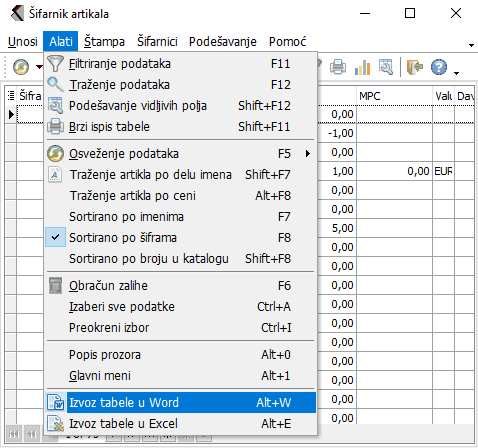The height and width of the screenshot is (448, 478).
Task: Click the cell showing 5,00
Action: tap(337, 228)
